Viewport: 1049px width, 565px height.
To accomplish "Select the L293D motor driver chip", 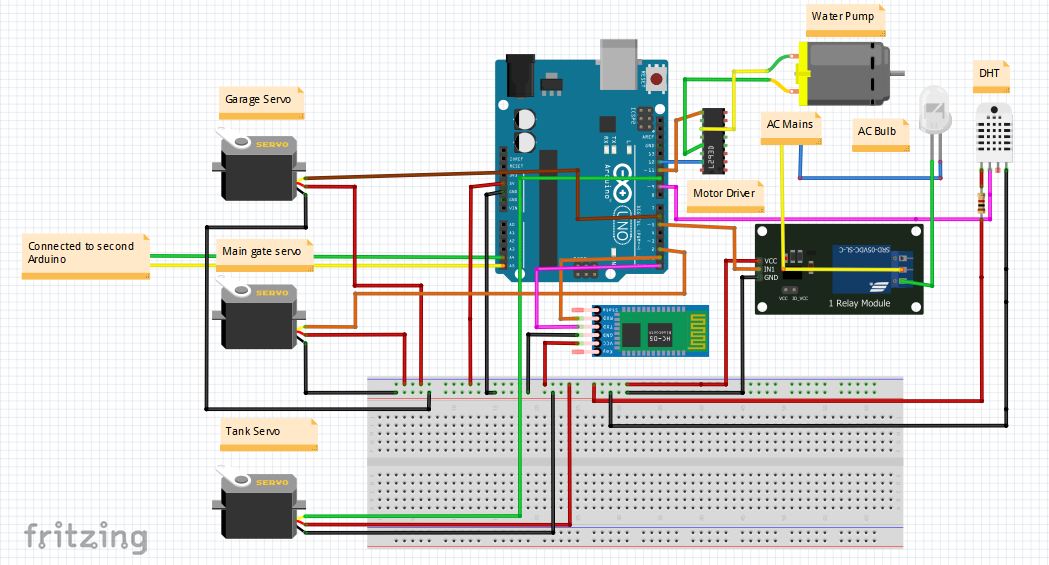I will point(713,141).
